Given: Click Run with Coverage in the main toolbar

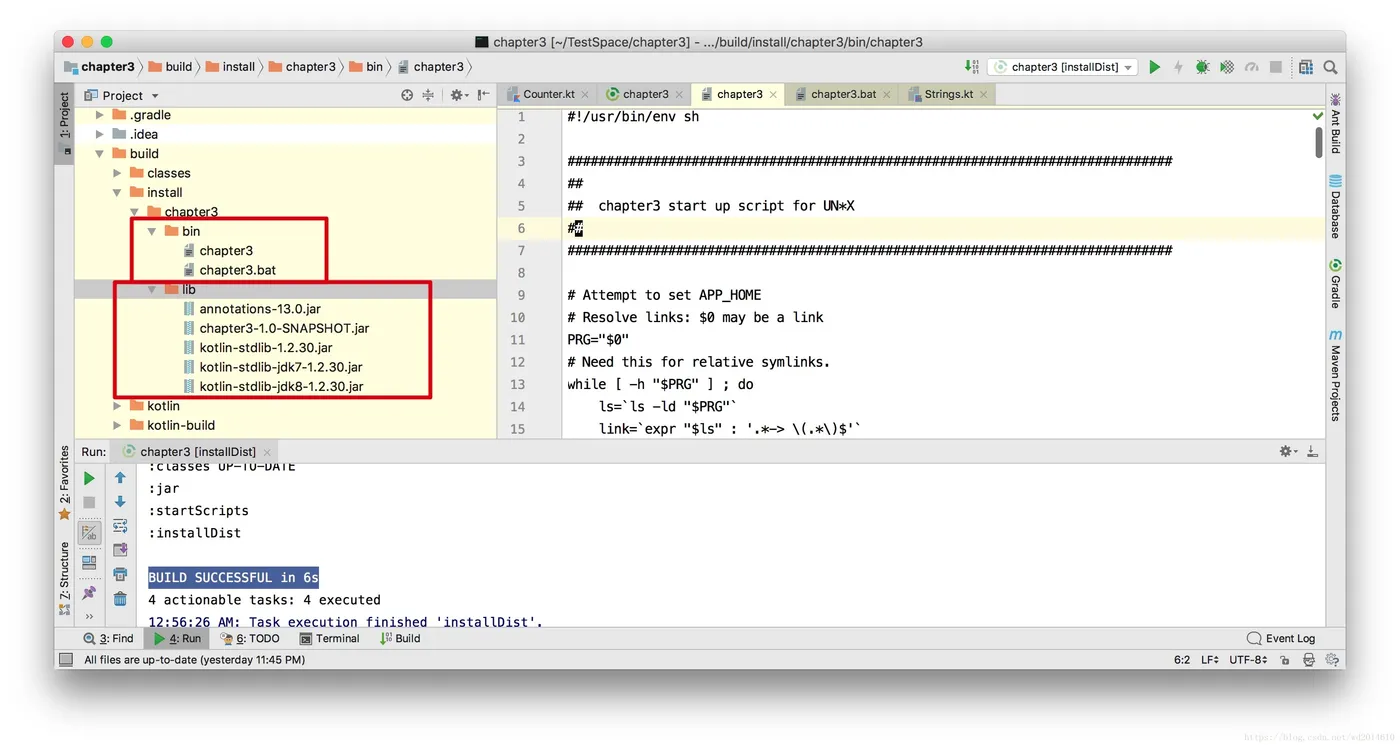Looking at the screenshot, I should 1227,67.
